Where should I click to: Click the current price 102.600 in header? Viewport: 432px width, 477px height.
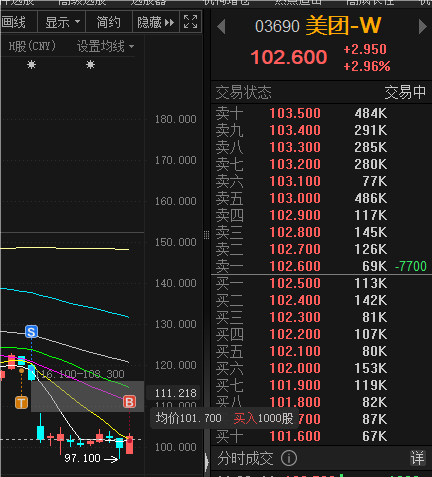(x=289, y=57)
